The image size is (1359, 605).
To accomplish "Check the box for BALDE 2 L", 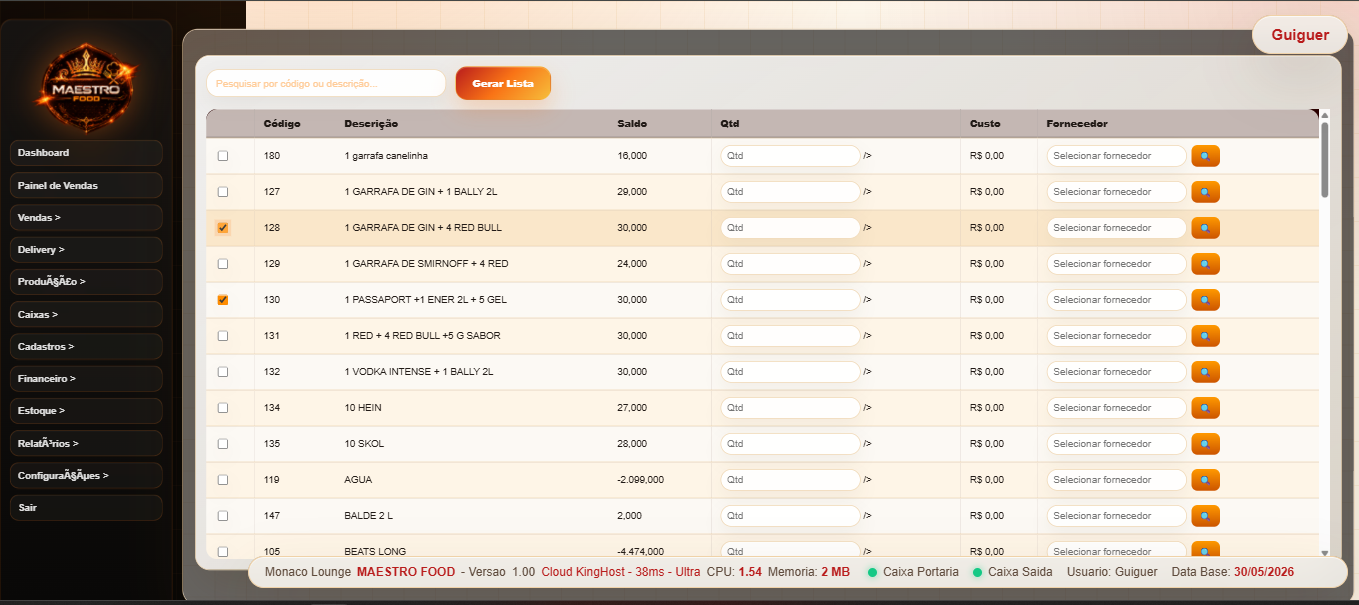I will click(223, 516).
